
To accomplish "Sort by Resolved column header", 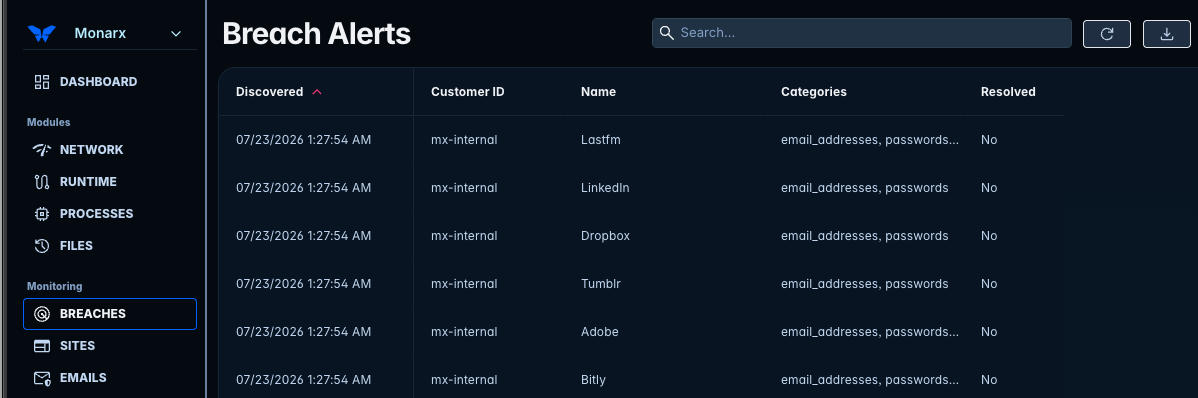I will (x=1009, y=92).
